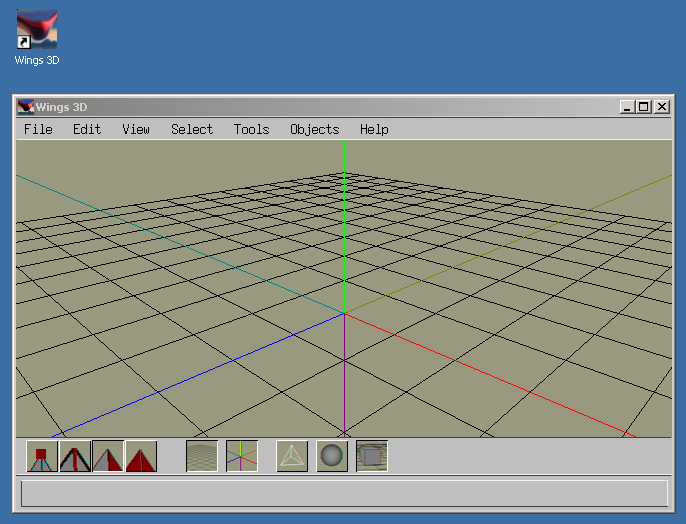Open the View menu
This screenshot has height=524, width=686.
point(136,129)
